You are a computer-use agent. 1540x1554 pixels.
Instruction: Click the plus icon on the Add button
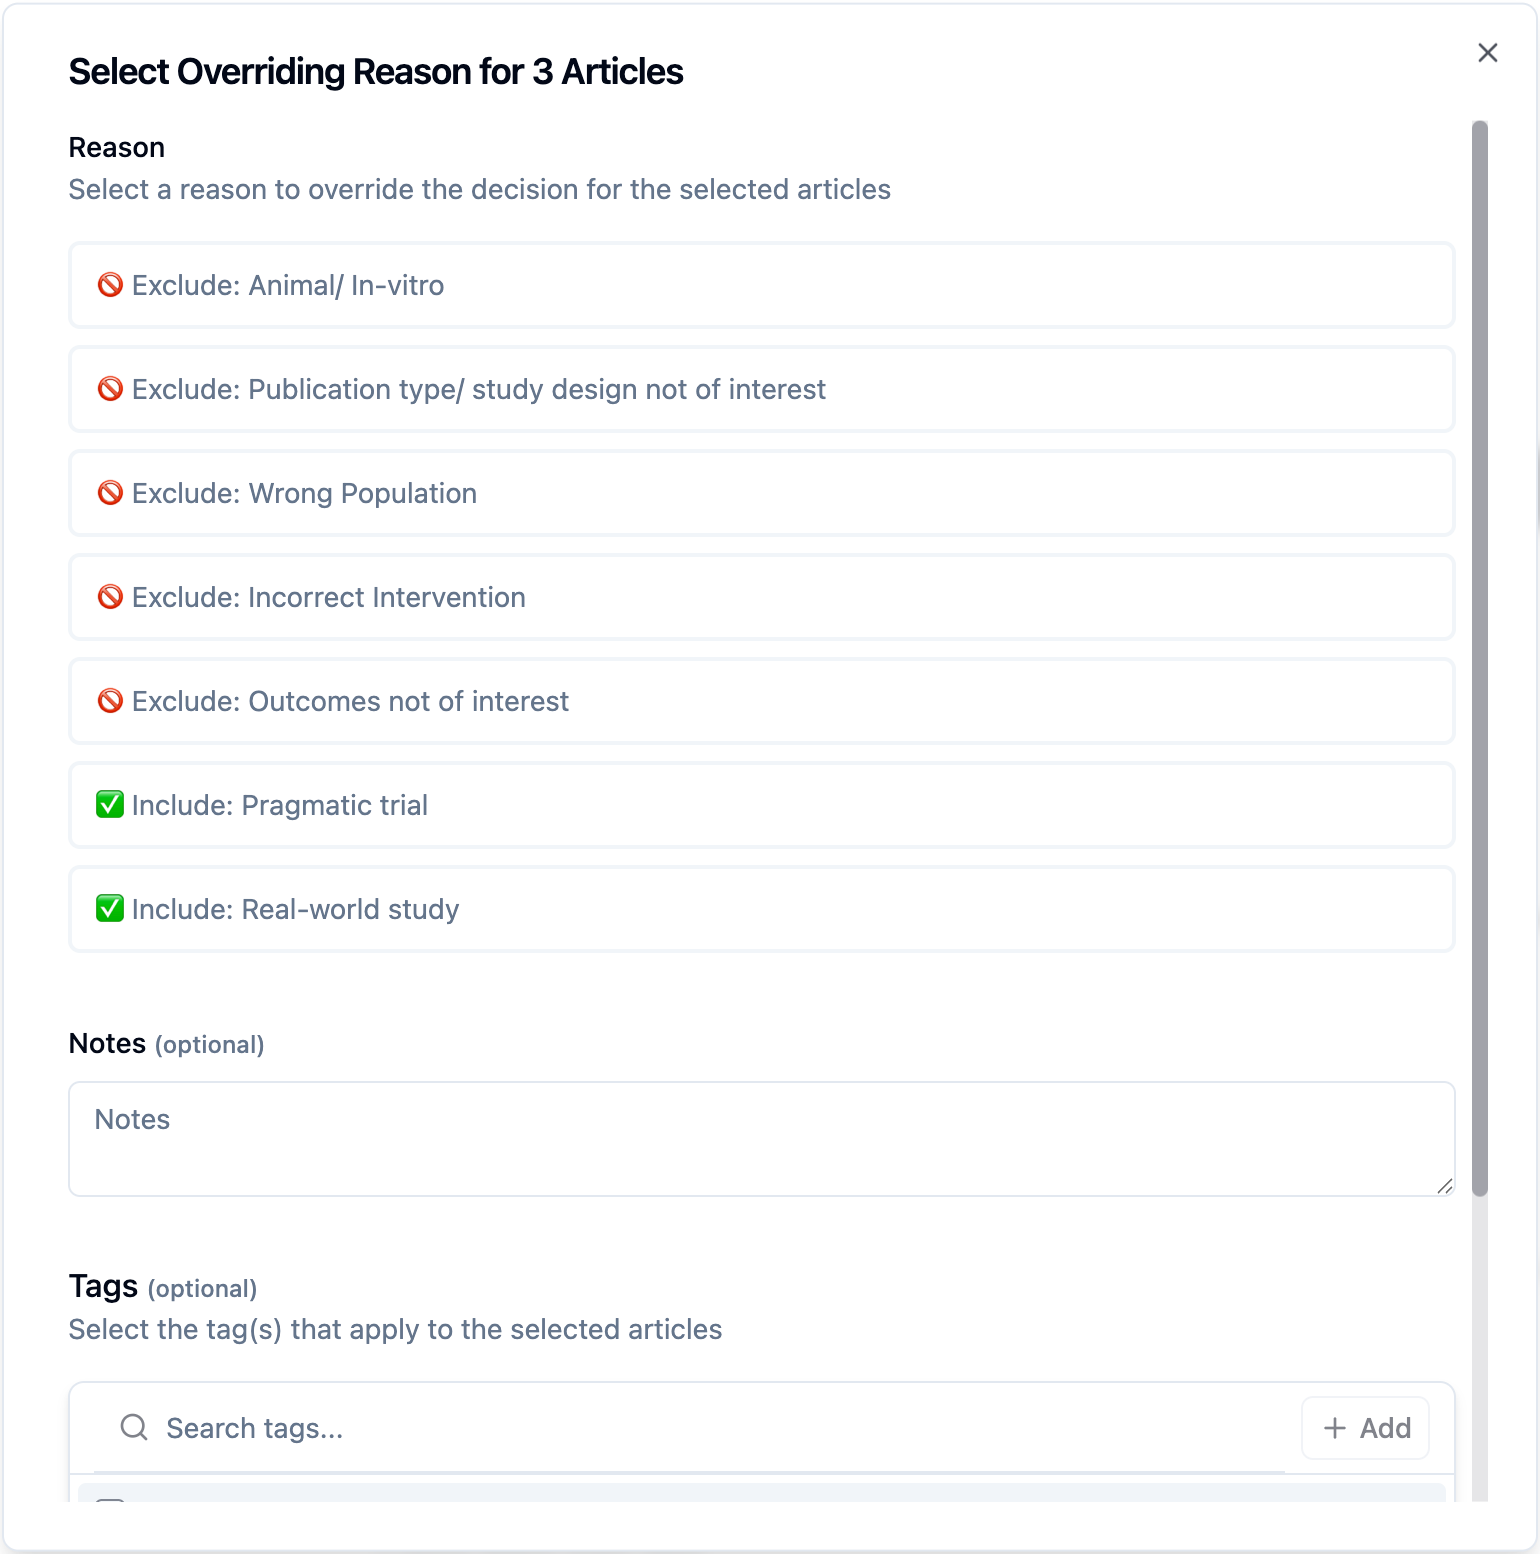(x=1335, y=1428)
